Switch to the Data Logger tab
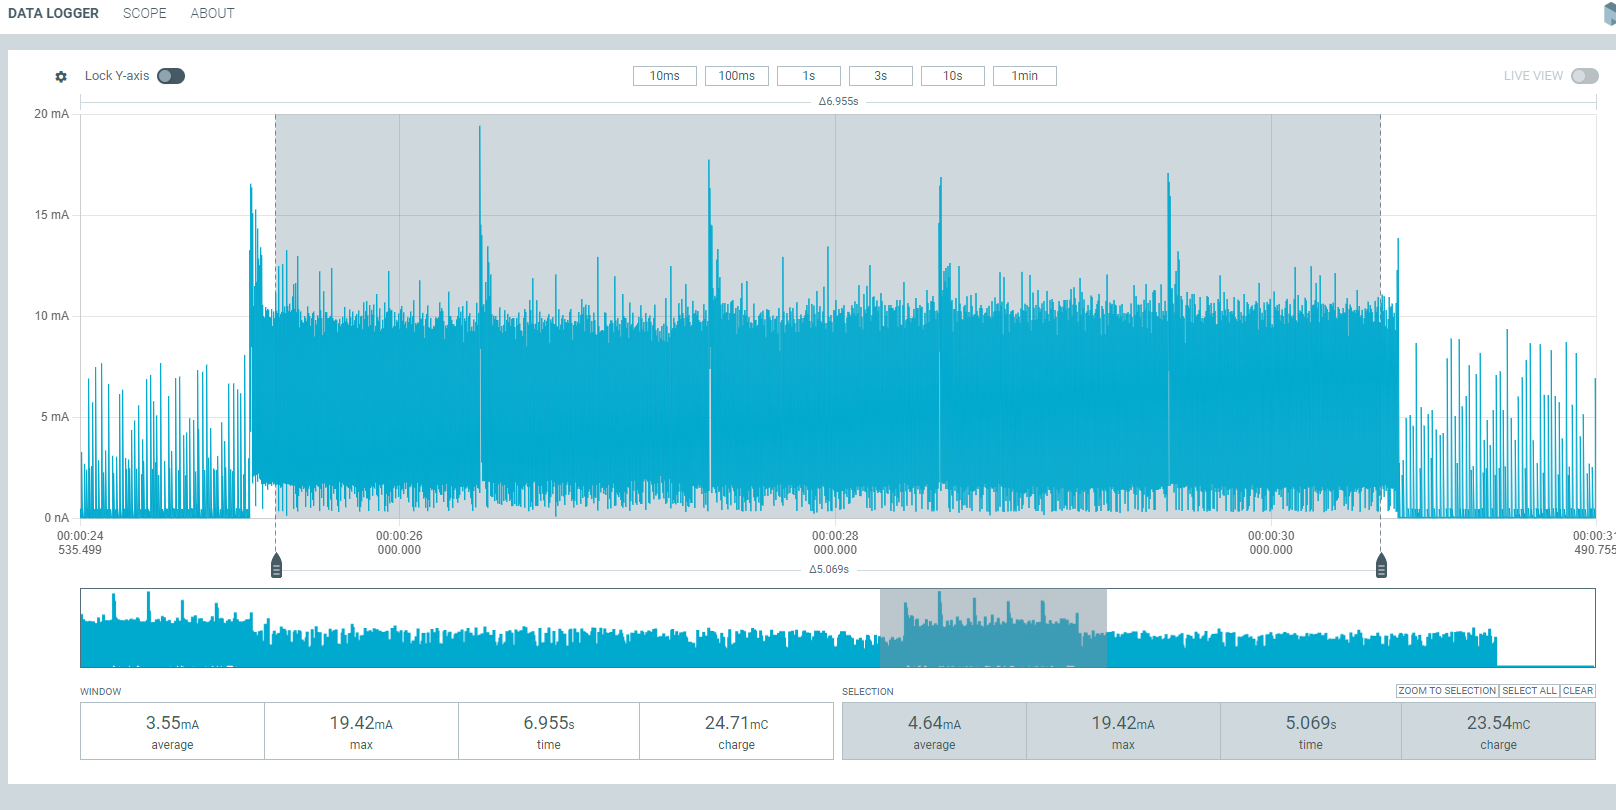Viewport: 1616px width, 810px height. (54, 13)
